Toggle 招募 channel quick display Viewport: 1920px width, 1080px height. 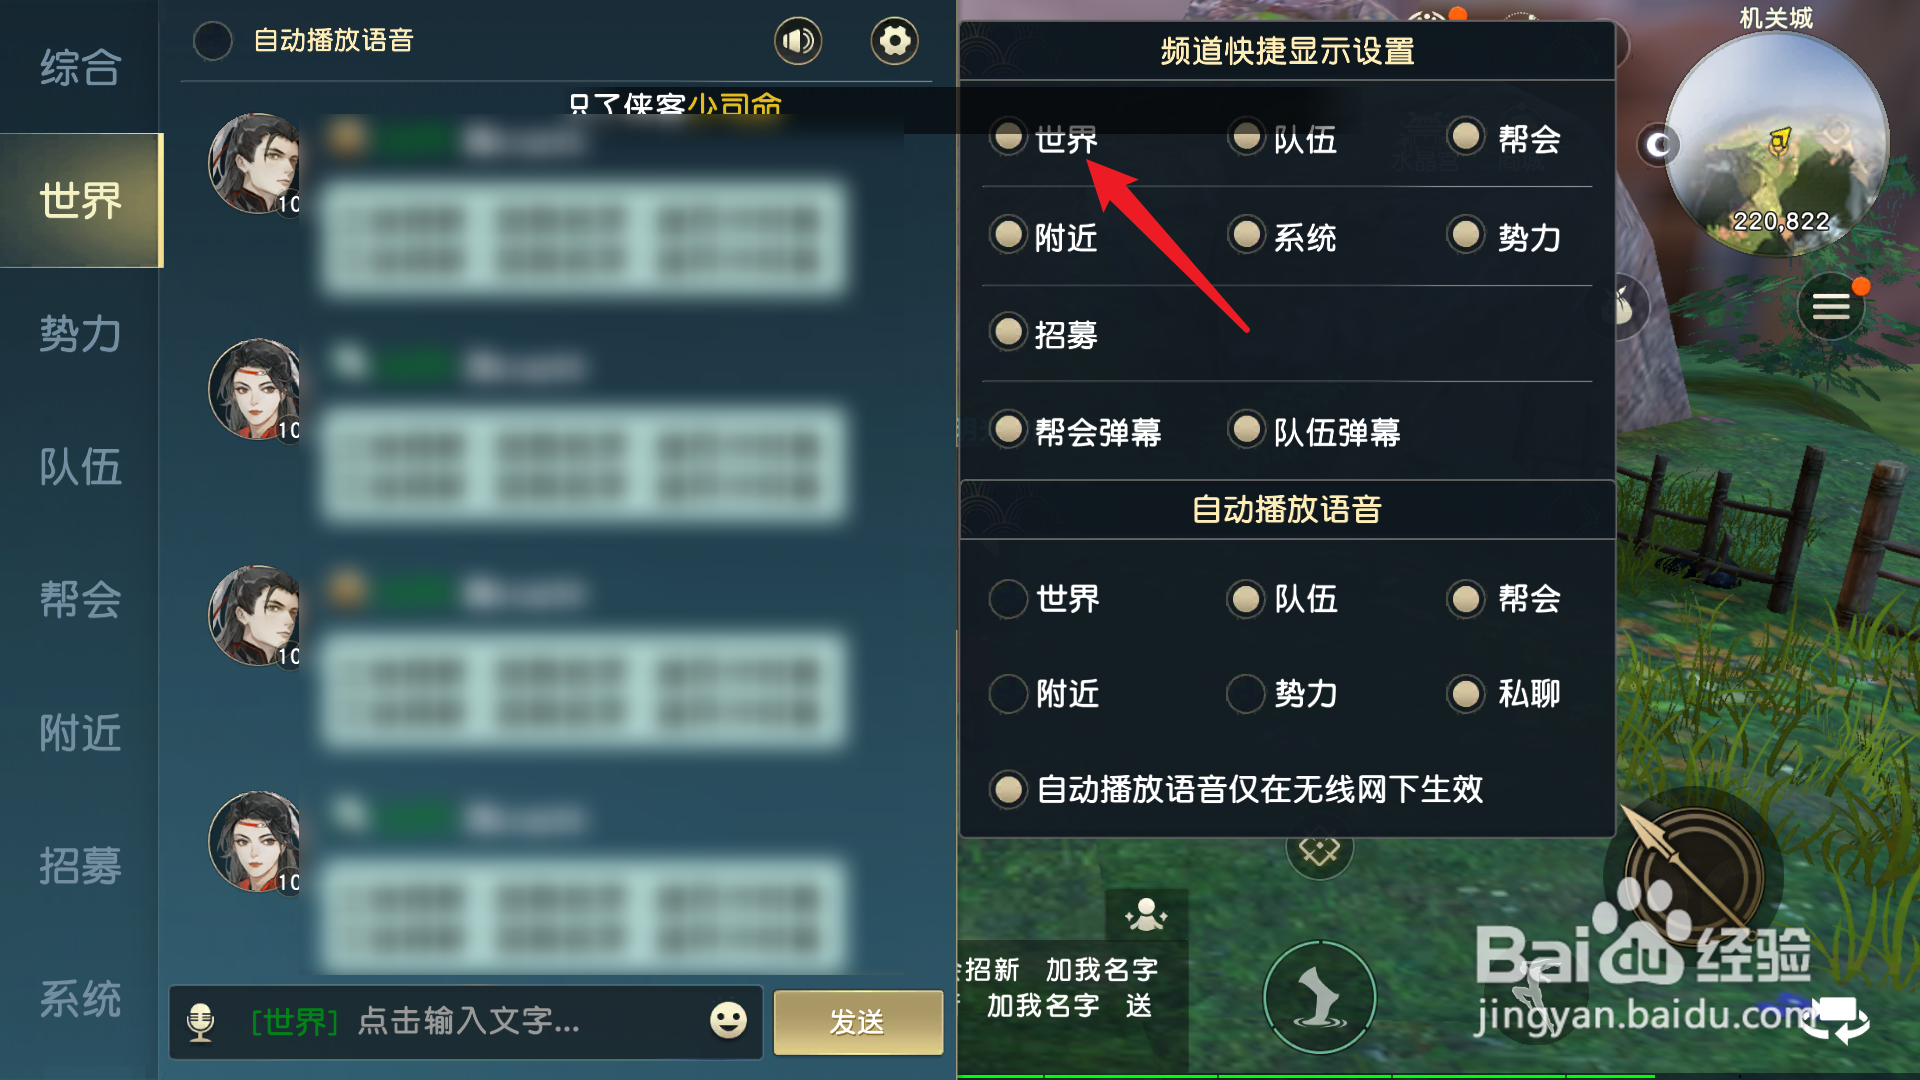(x=1009, y=331)
